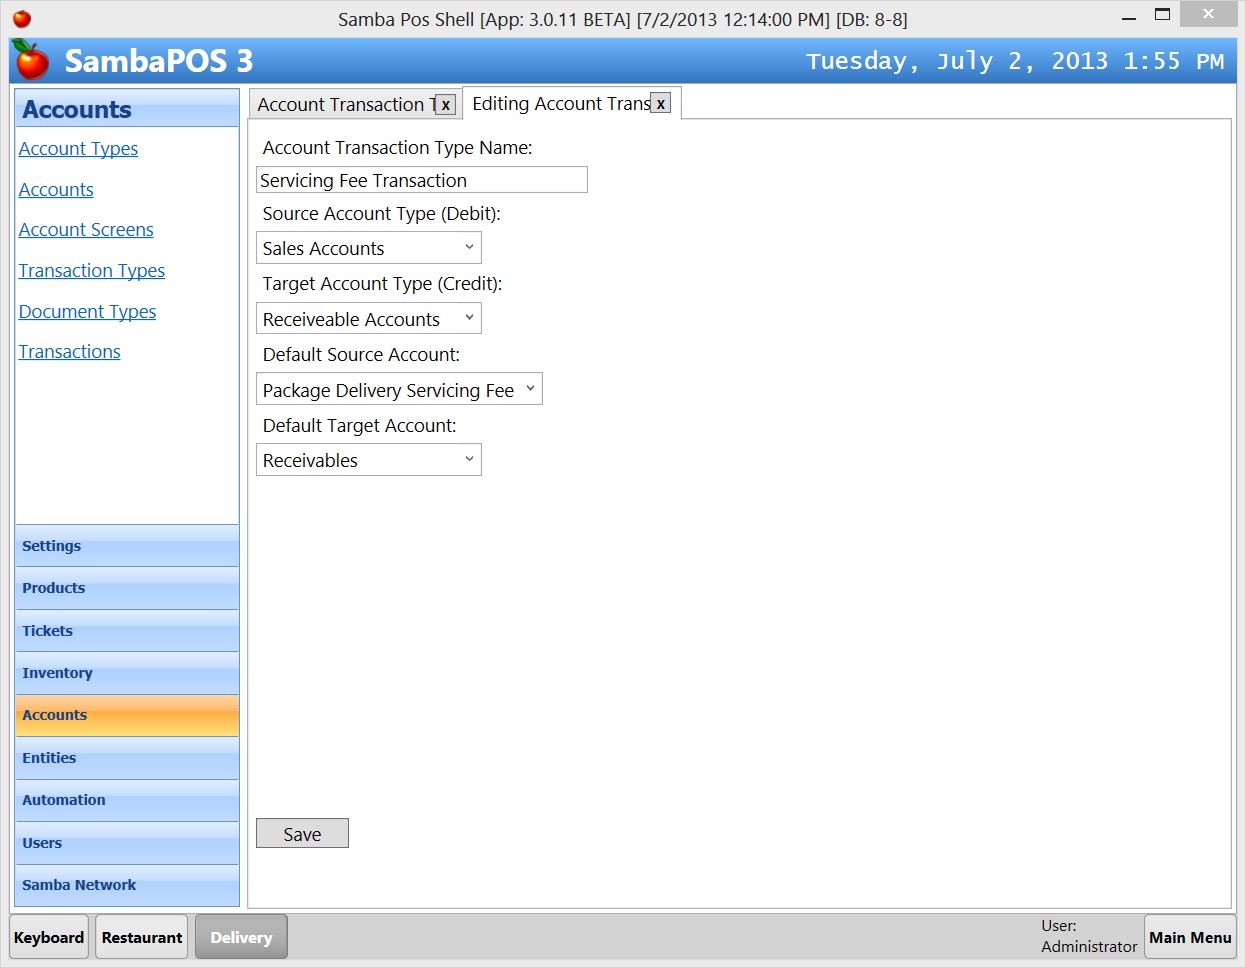
Task: Open the Default Target Account dropdown
Action: [469, 459]
